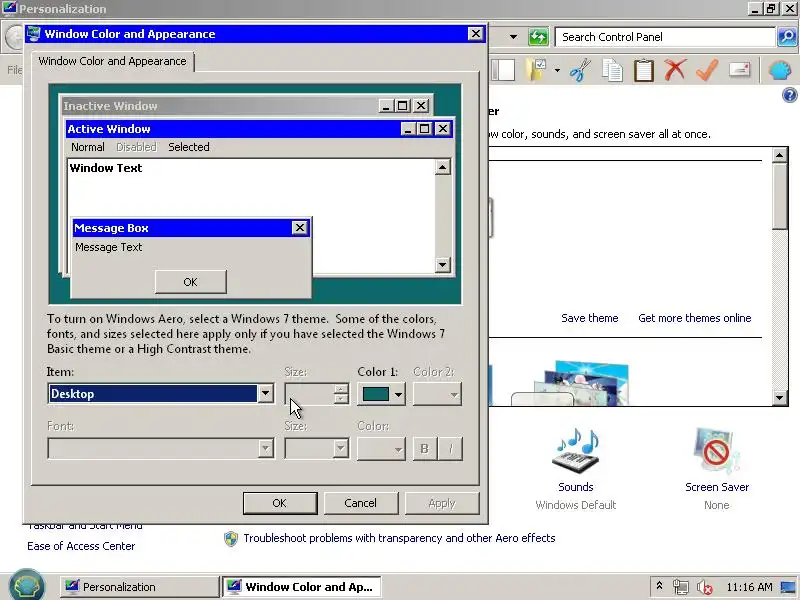The height and width of the screenshot is (600, 800).
Task: Click the teal Color 1 swatch
Action: coord(376,394)
